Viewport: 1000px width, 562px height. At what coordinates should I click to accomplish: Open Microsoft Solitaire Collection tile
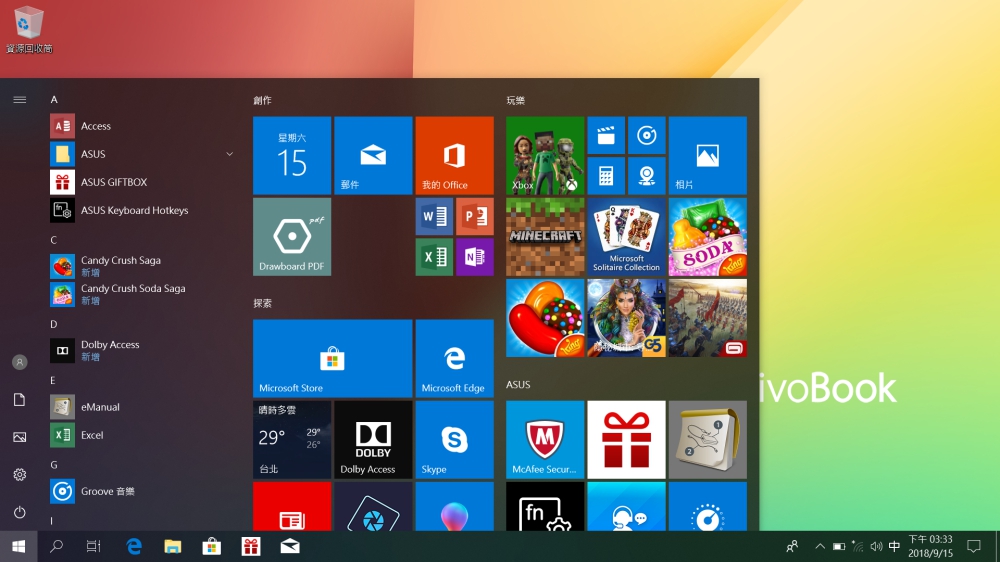(626, 237)
